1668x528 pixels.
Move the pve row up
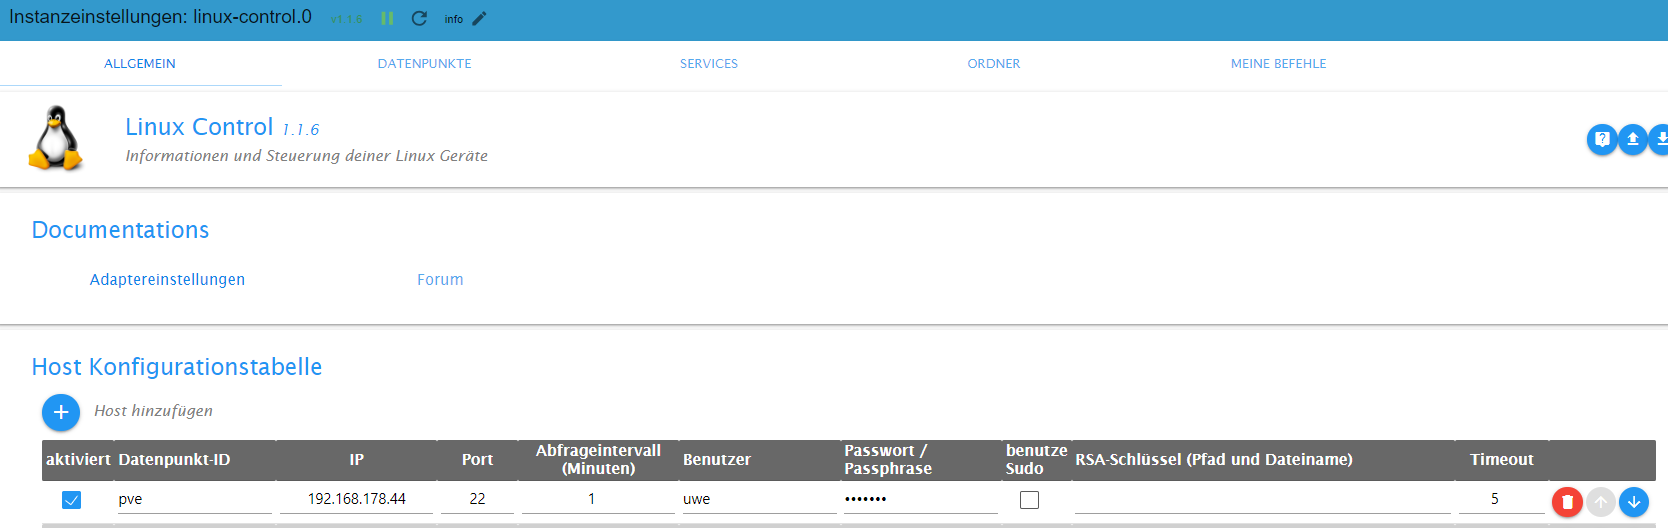tap(1601, 502)
